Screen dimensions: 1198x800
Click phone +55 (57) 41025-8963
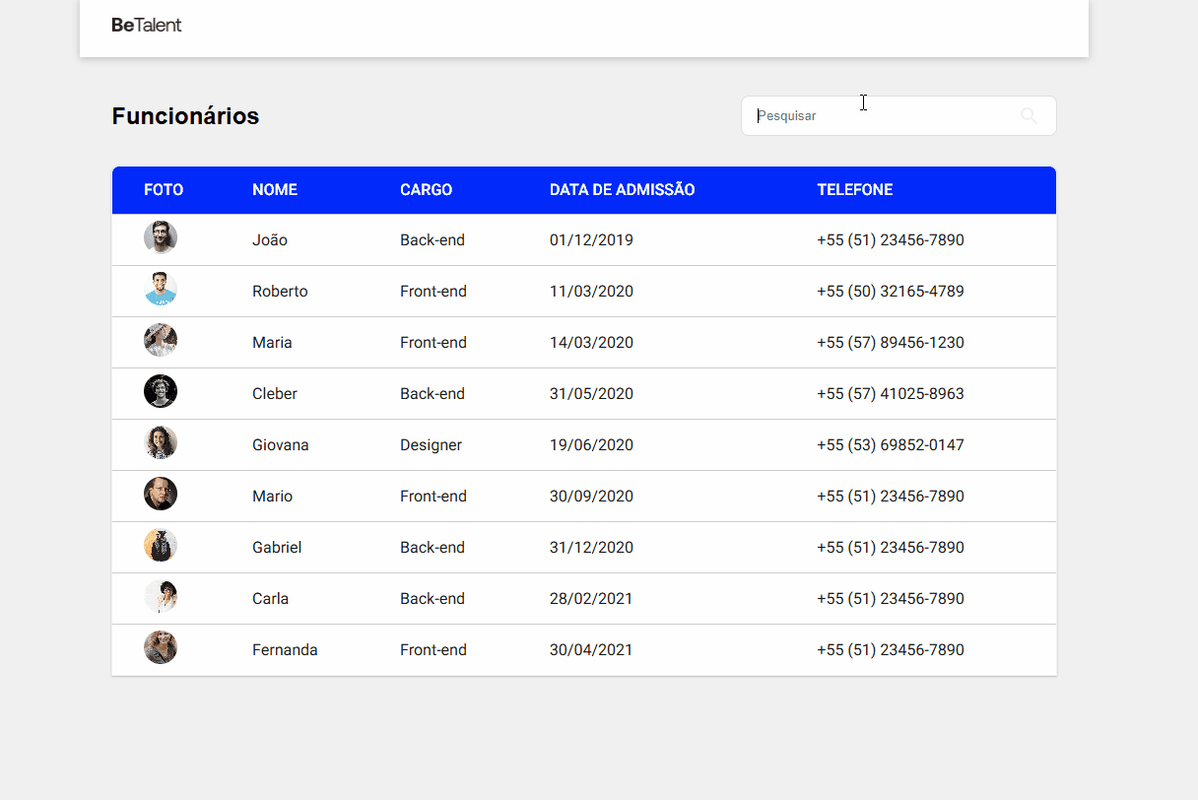[890, 394]
